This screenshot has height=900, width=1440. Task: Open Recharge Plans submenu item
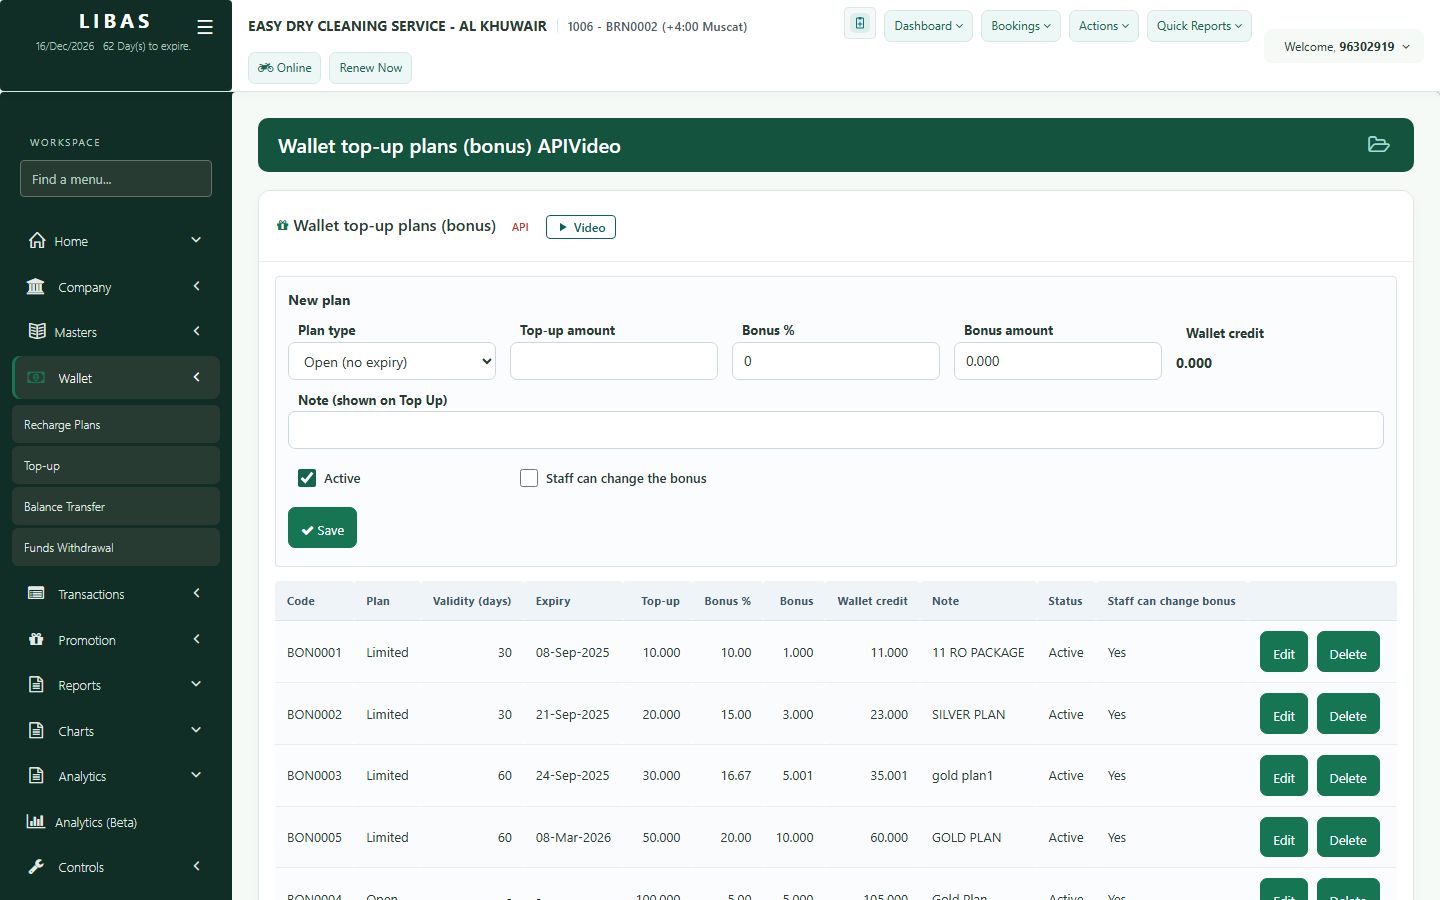[116, 424]
